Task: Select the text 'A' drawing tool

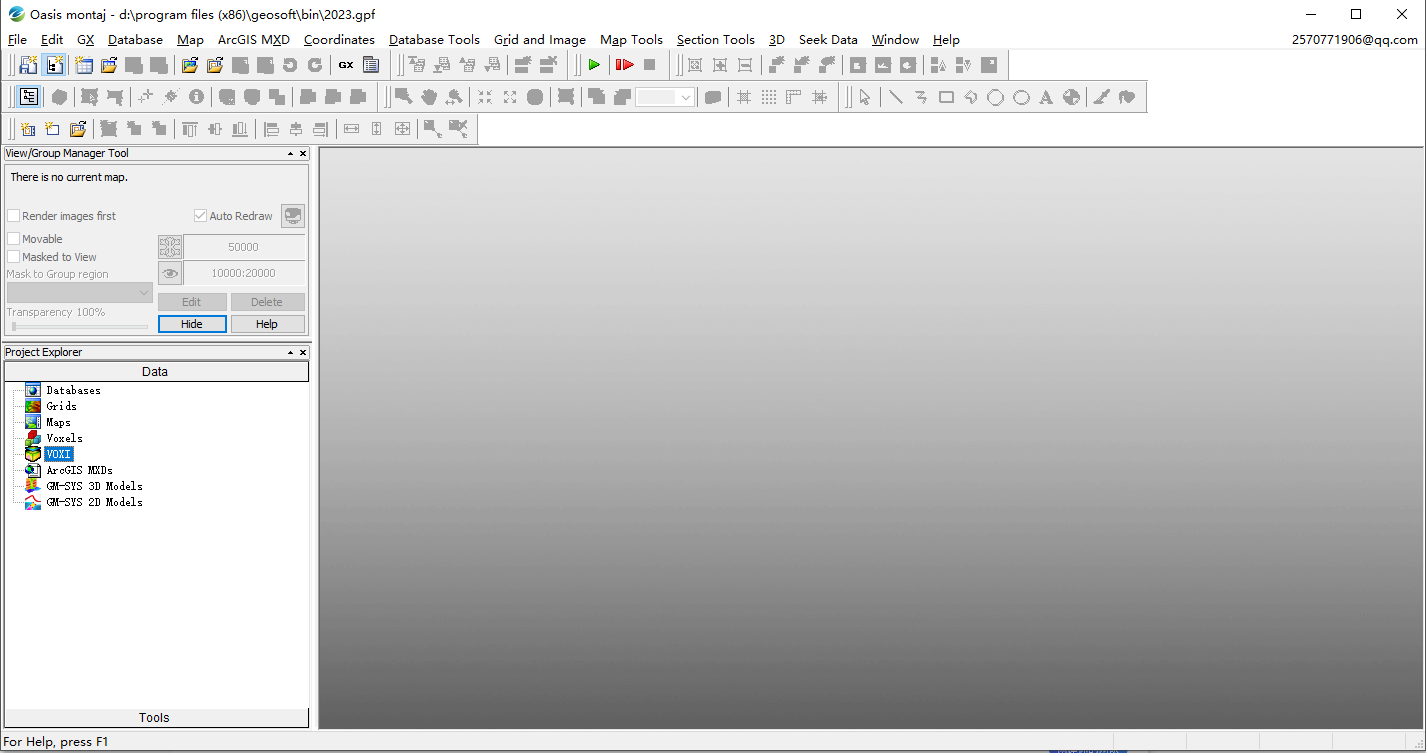Action: coord(1046,97)
